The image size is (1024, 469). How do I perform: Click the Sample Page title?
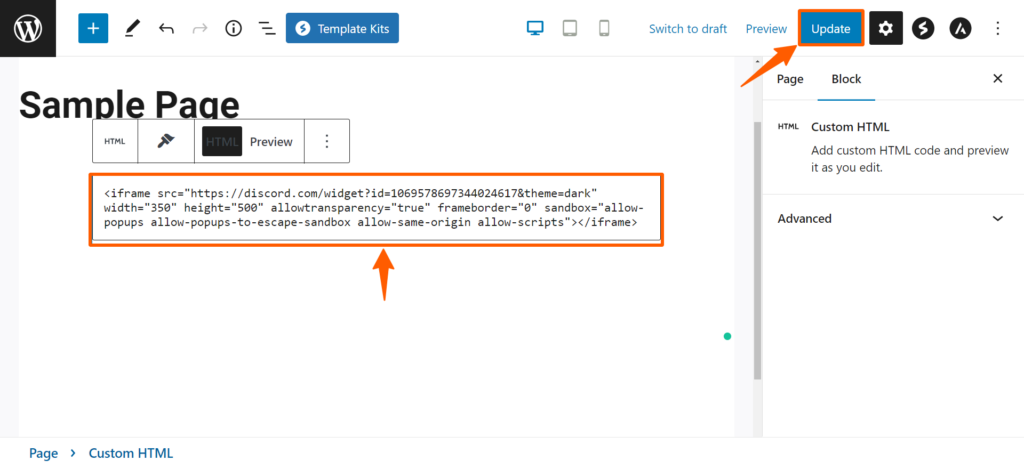pyautogui.click(x=129, y=105)
